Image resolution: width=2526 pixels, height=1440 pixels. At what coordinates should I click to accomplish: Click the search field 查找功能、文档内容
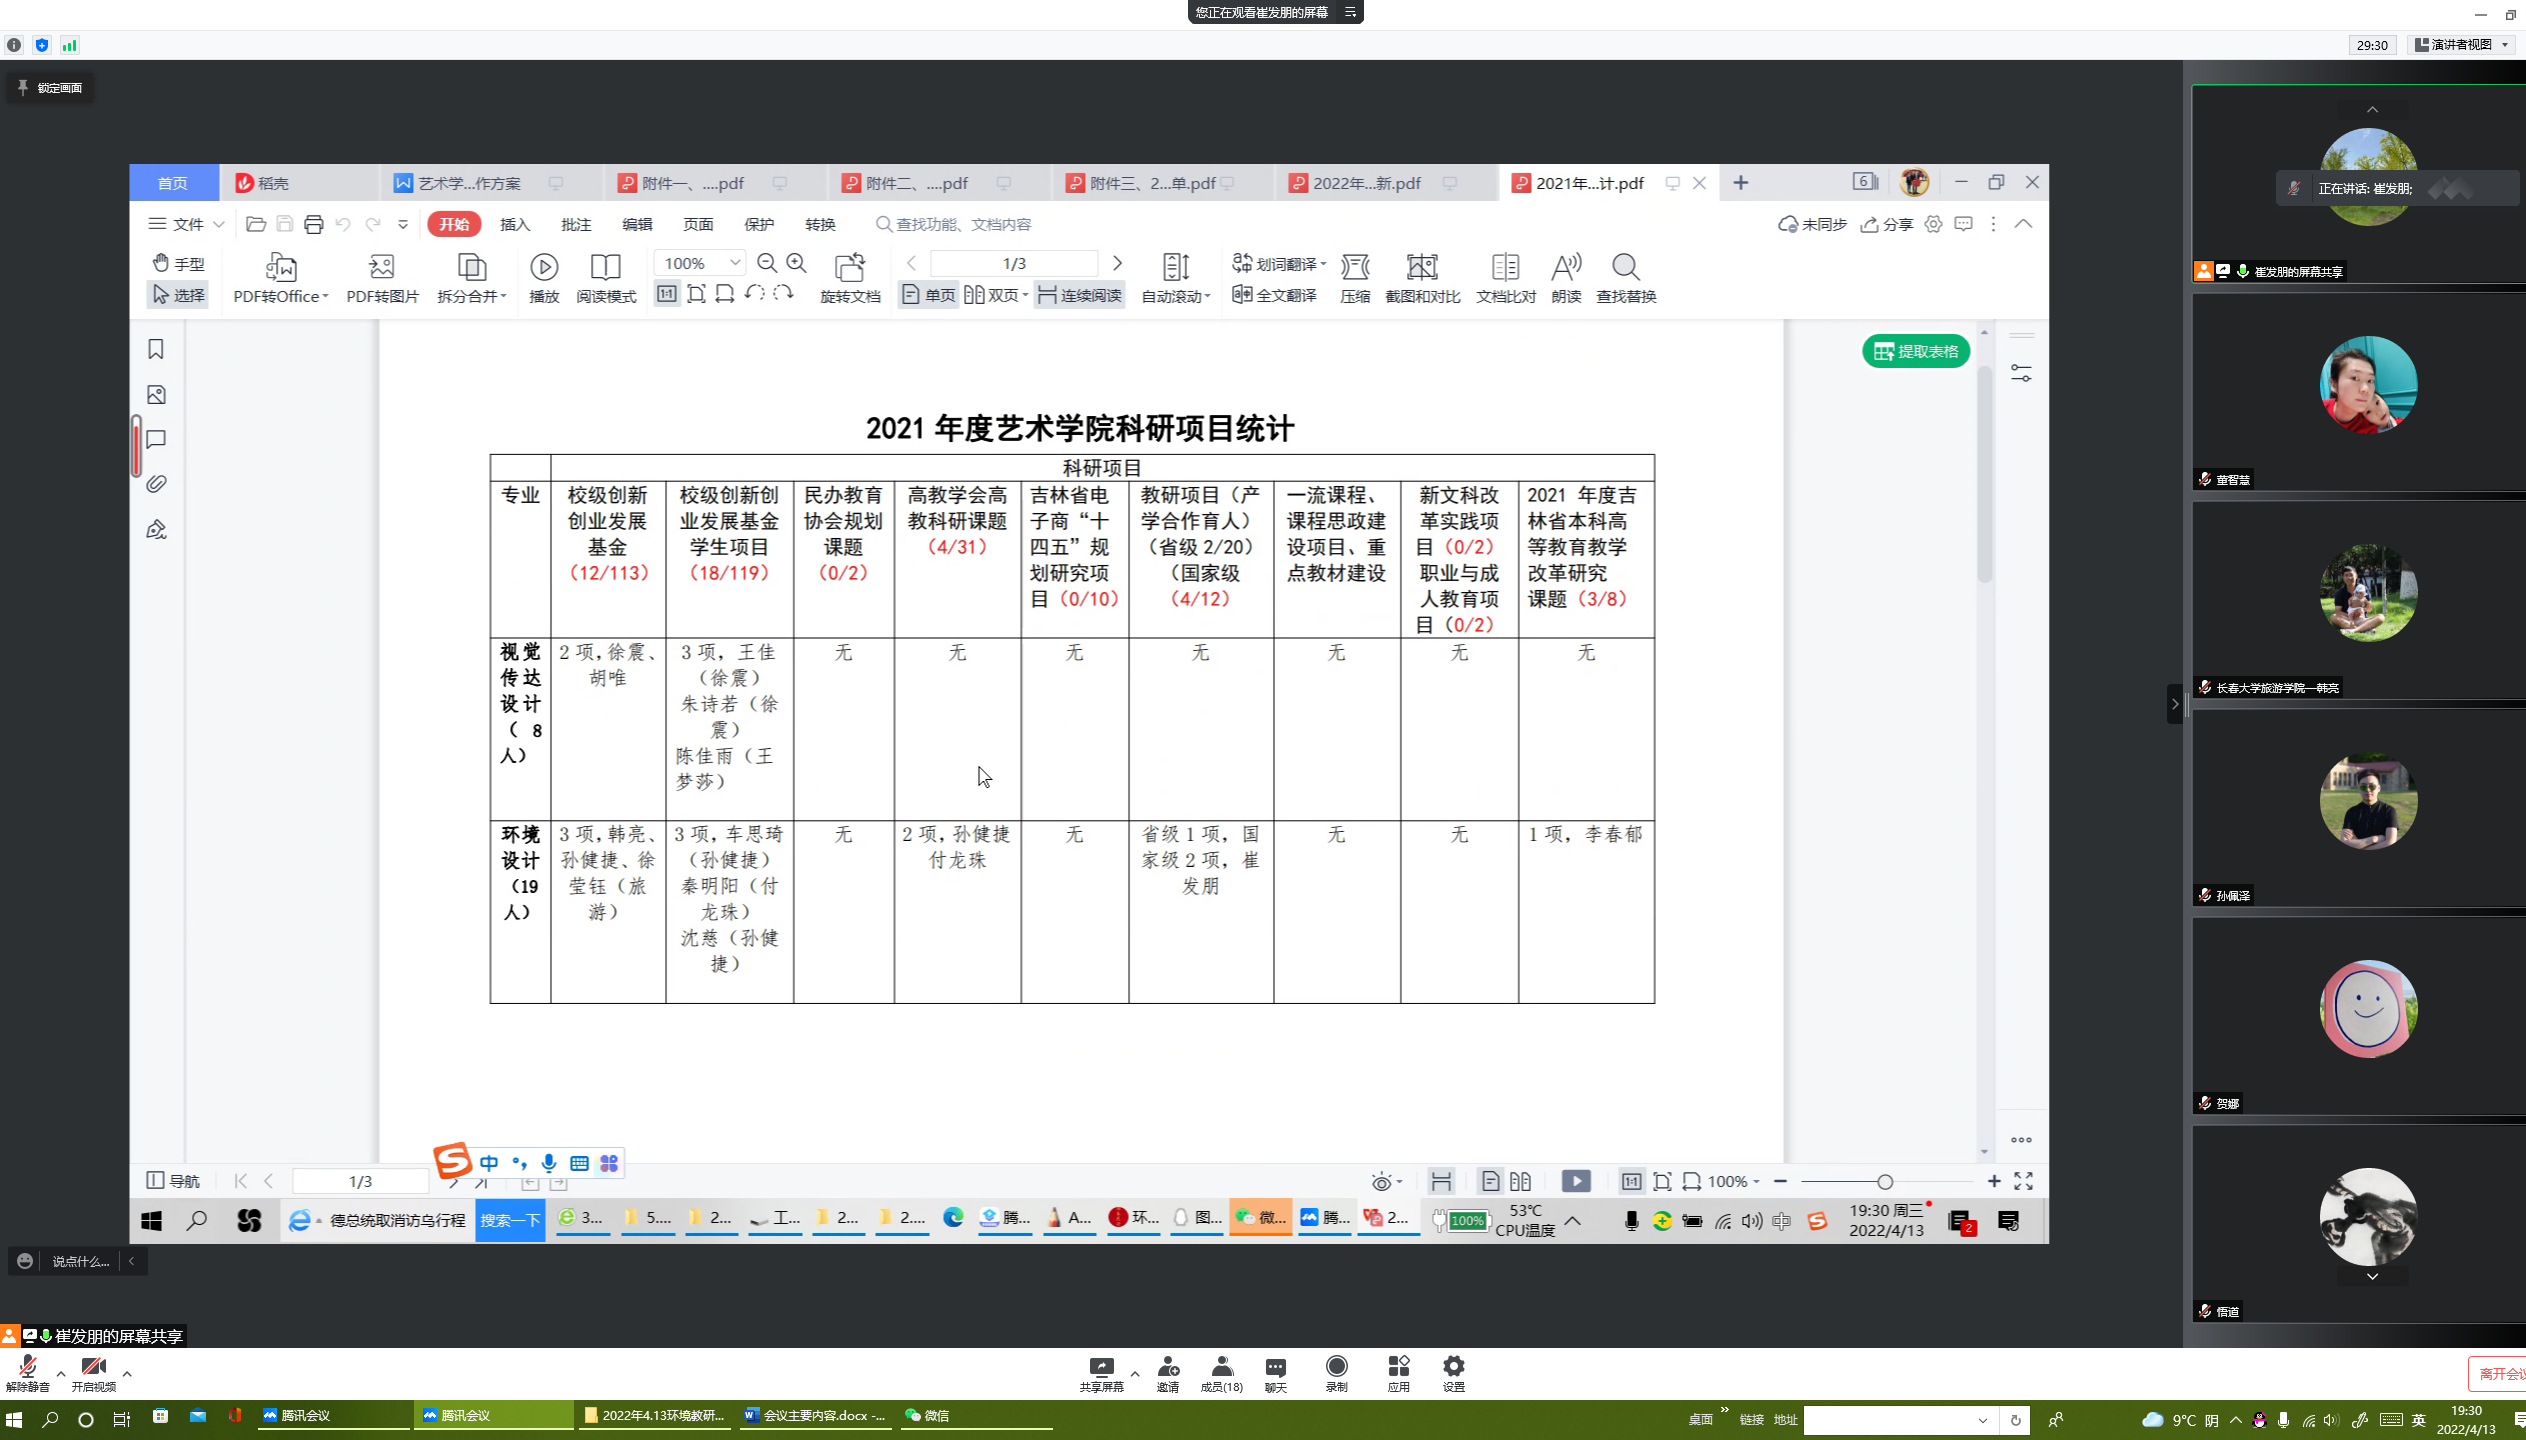click(x=954, y=224)
